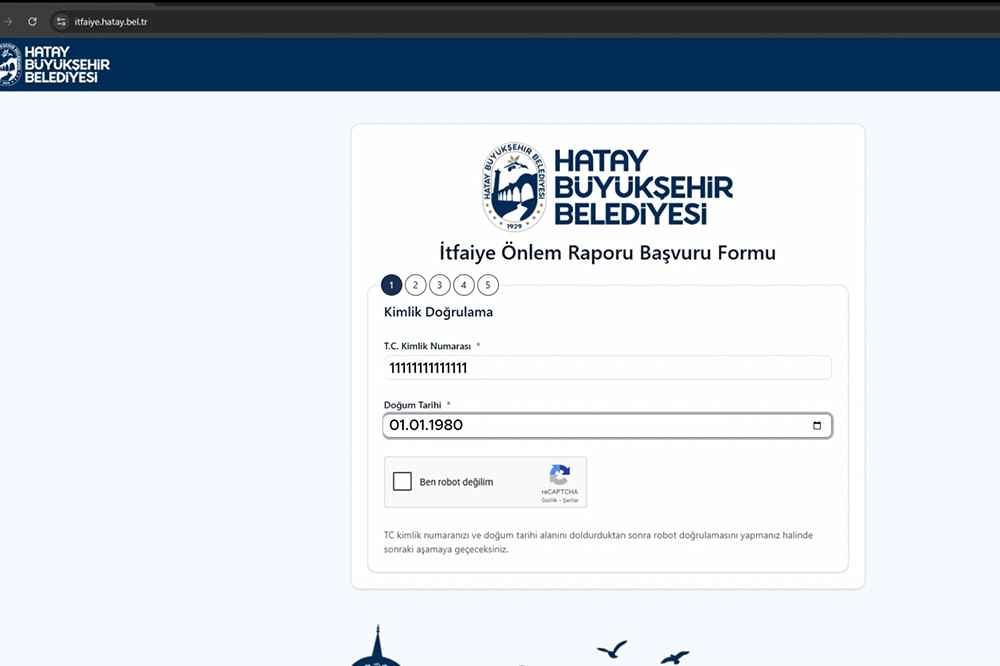Reload the page with the browser refresh icon
This screenshot has height=666, width=1000.
(32, 21)
